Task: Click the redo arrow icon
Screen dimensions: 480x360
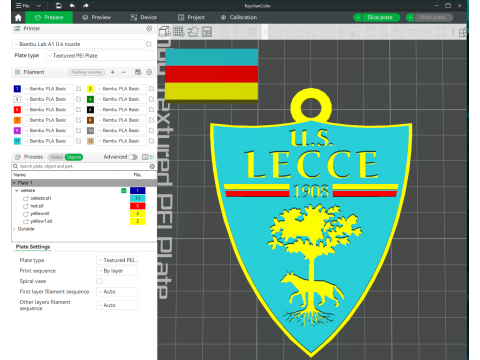Action: click(86, 6)
